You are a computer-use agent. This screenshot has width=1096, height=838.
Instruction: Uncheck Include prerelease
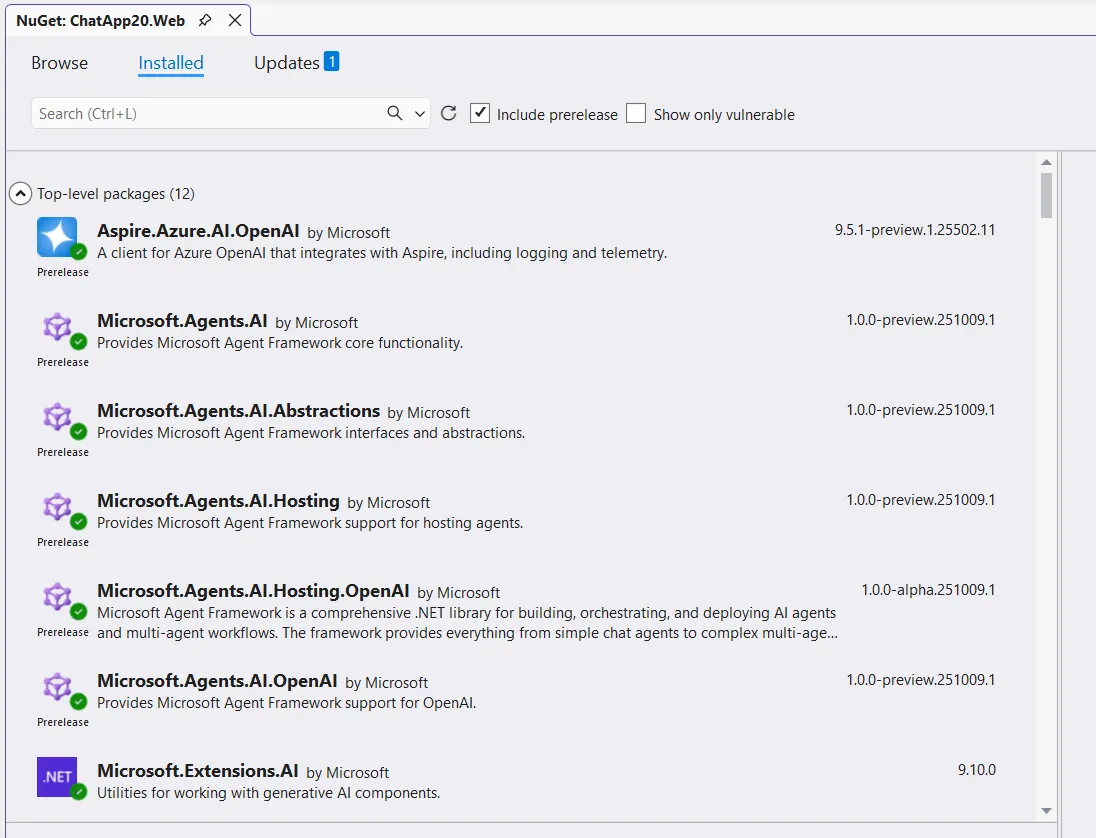(x=480, y=113)
